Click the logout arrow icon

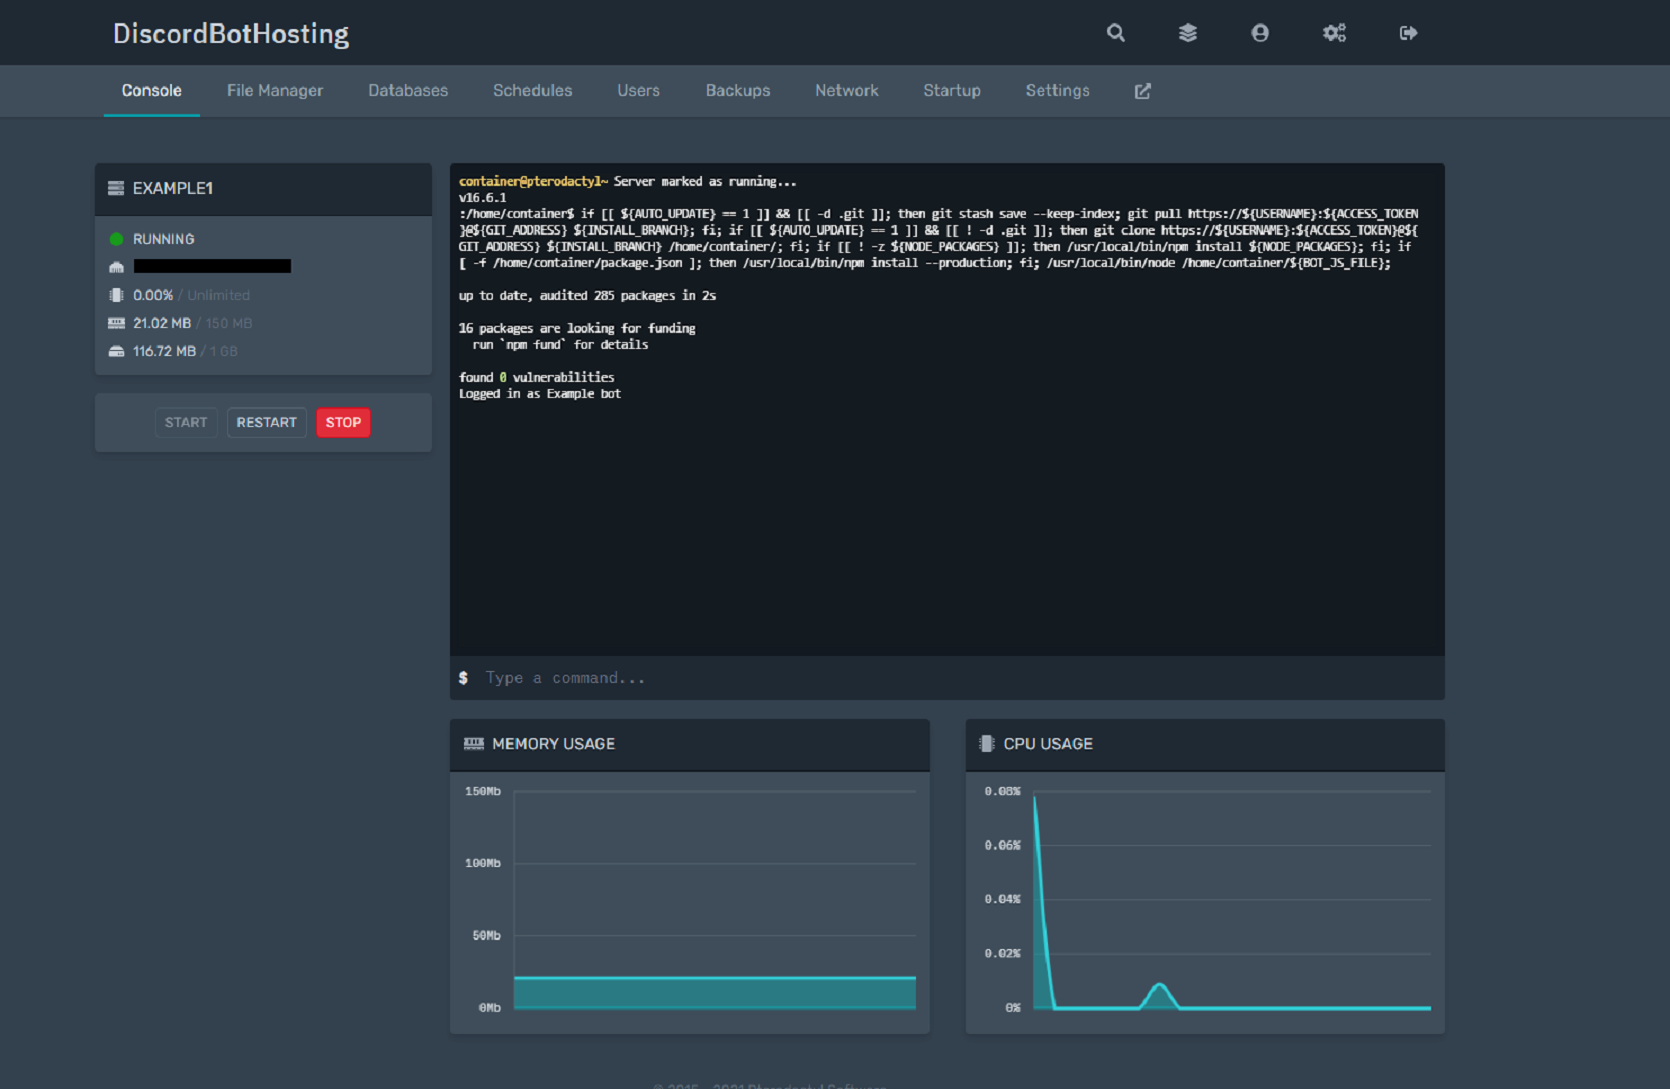[1408, 33]
